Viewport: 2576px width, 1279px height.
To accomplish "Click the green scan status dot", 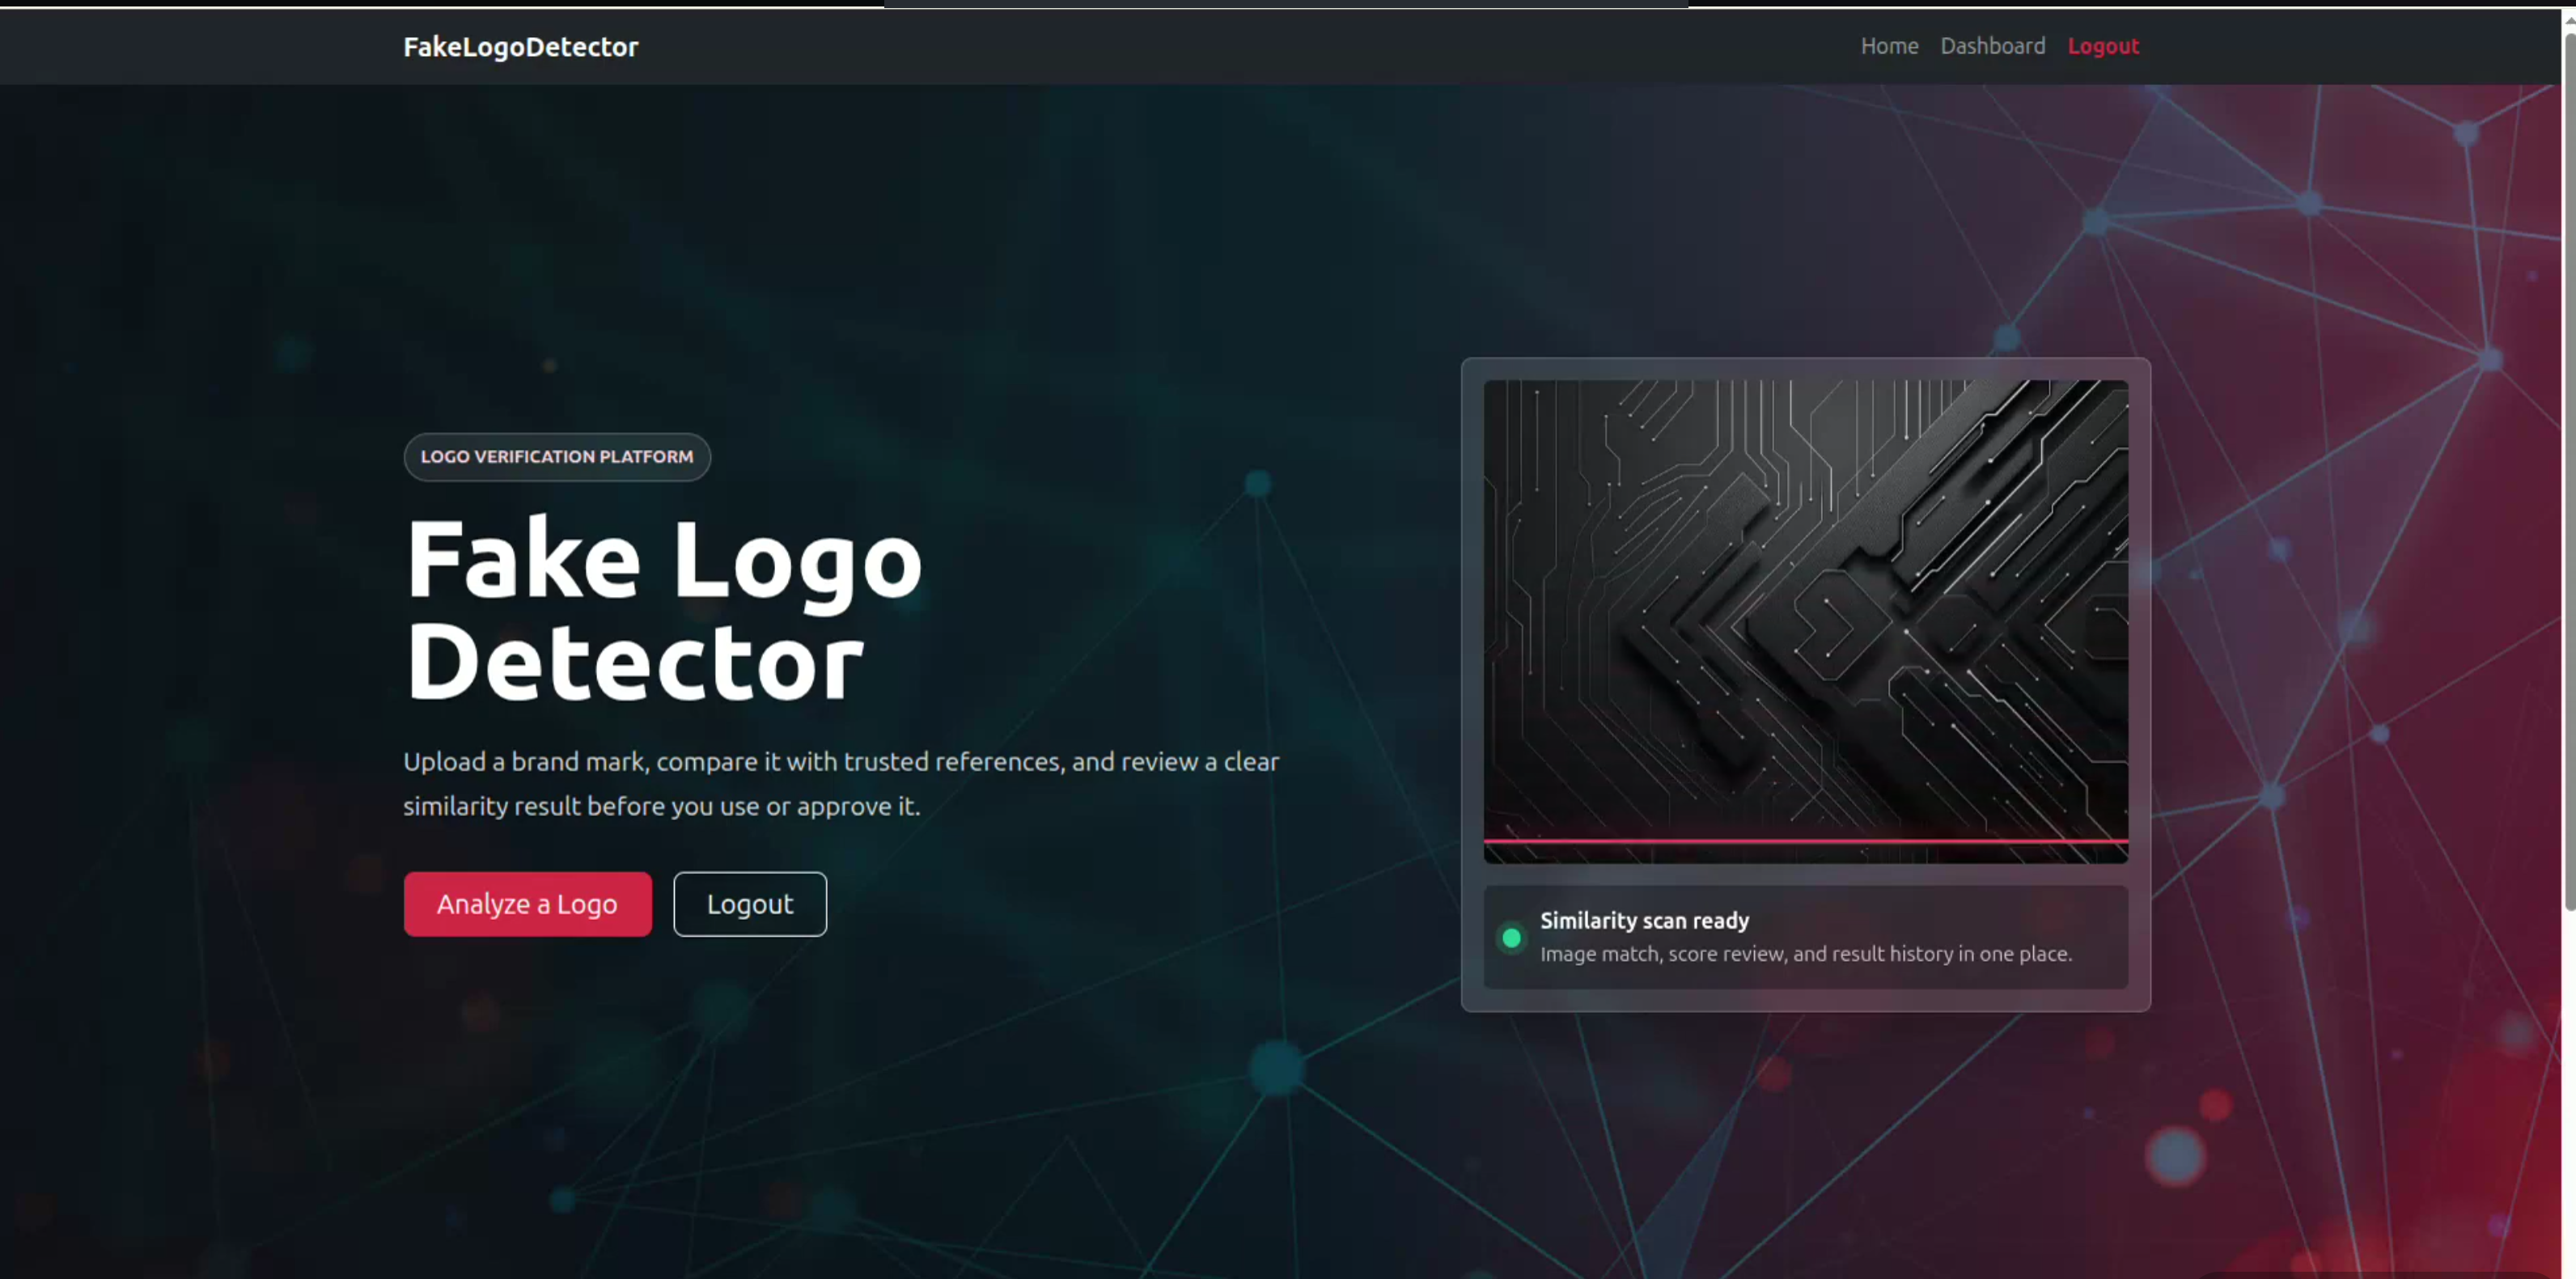I will [x=1511, y=938].
